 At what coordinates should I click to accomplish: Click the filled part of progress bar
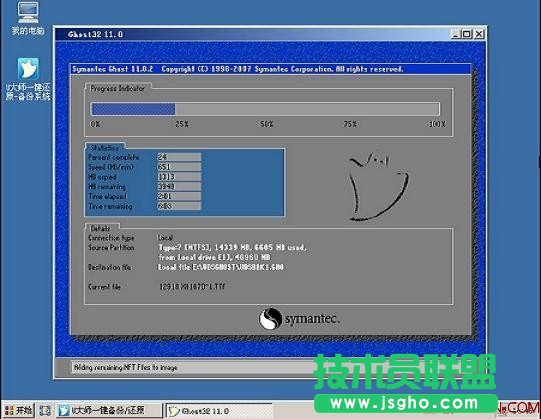click(133, 109)
